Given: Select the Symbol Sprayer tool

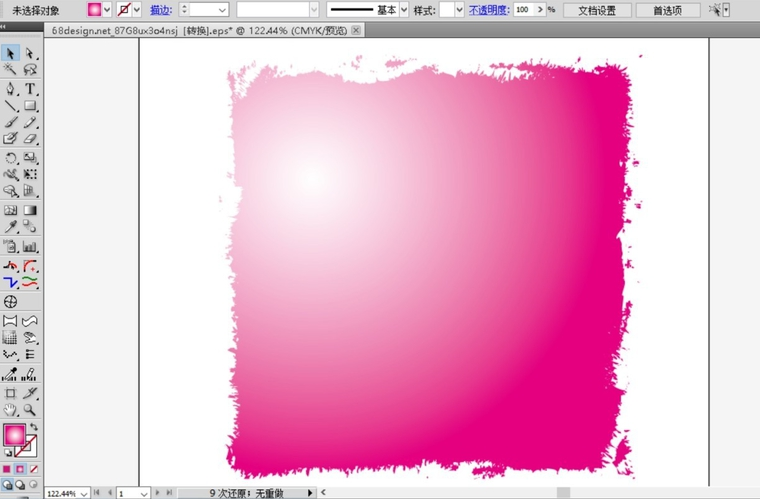Looking at the screenshot, I should 10,246.
